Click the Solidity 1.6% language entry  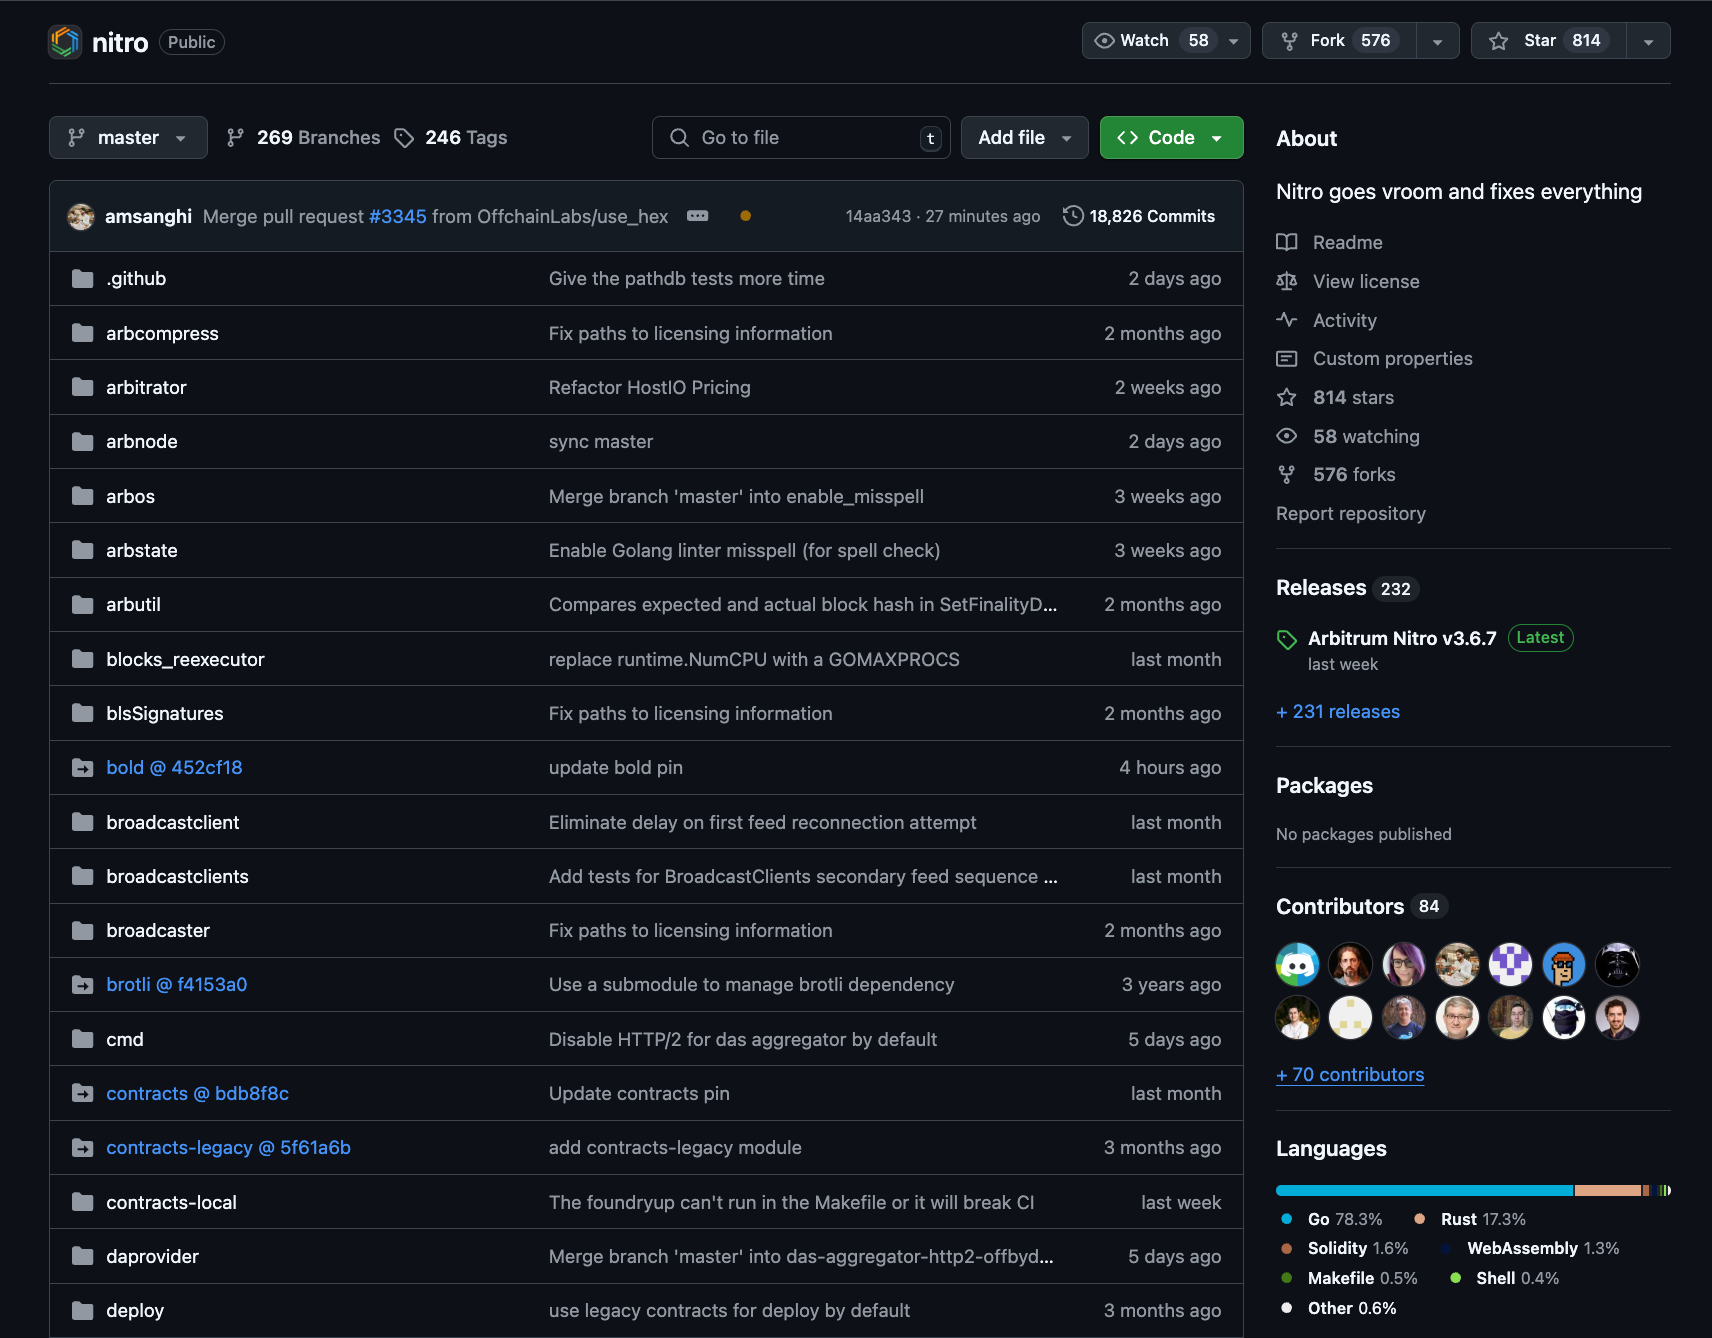coord(1345,1249)
